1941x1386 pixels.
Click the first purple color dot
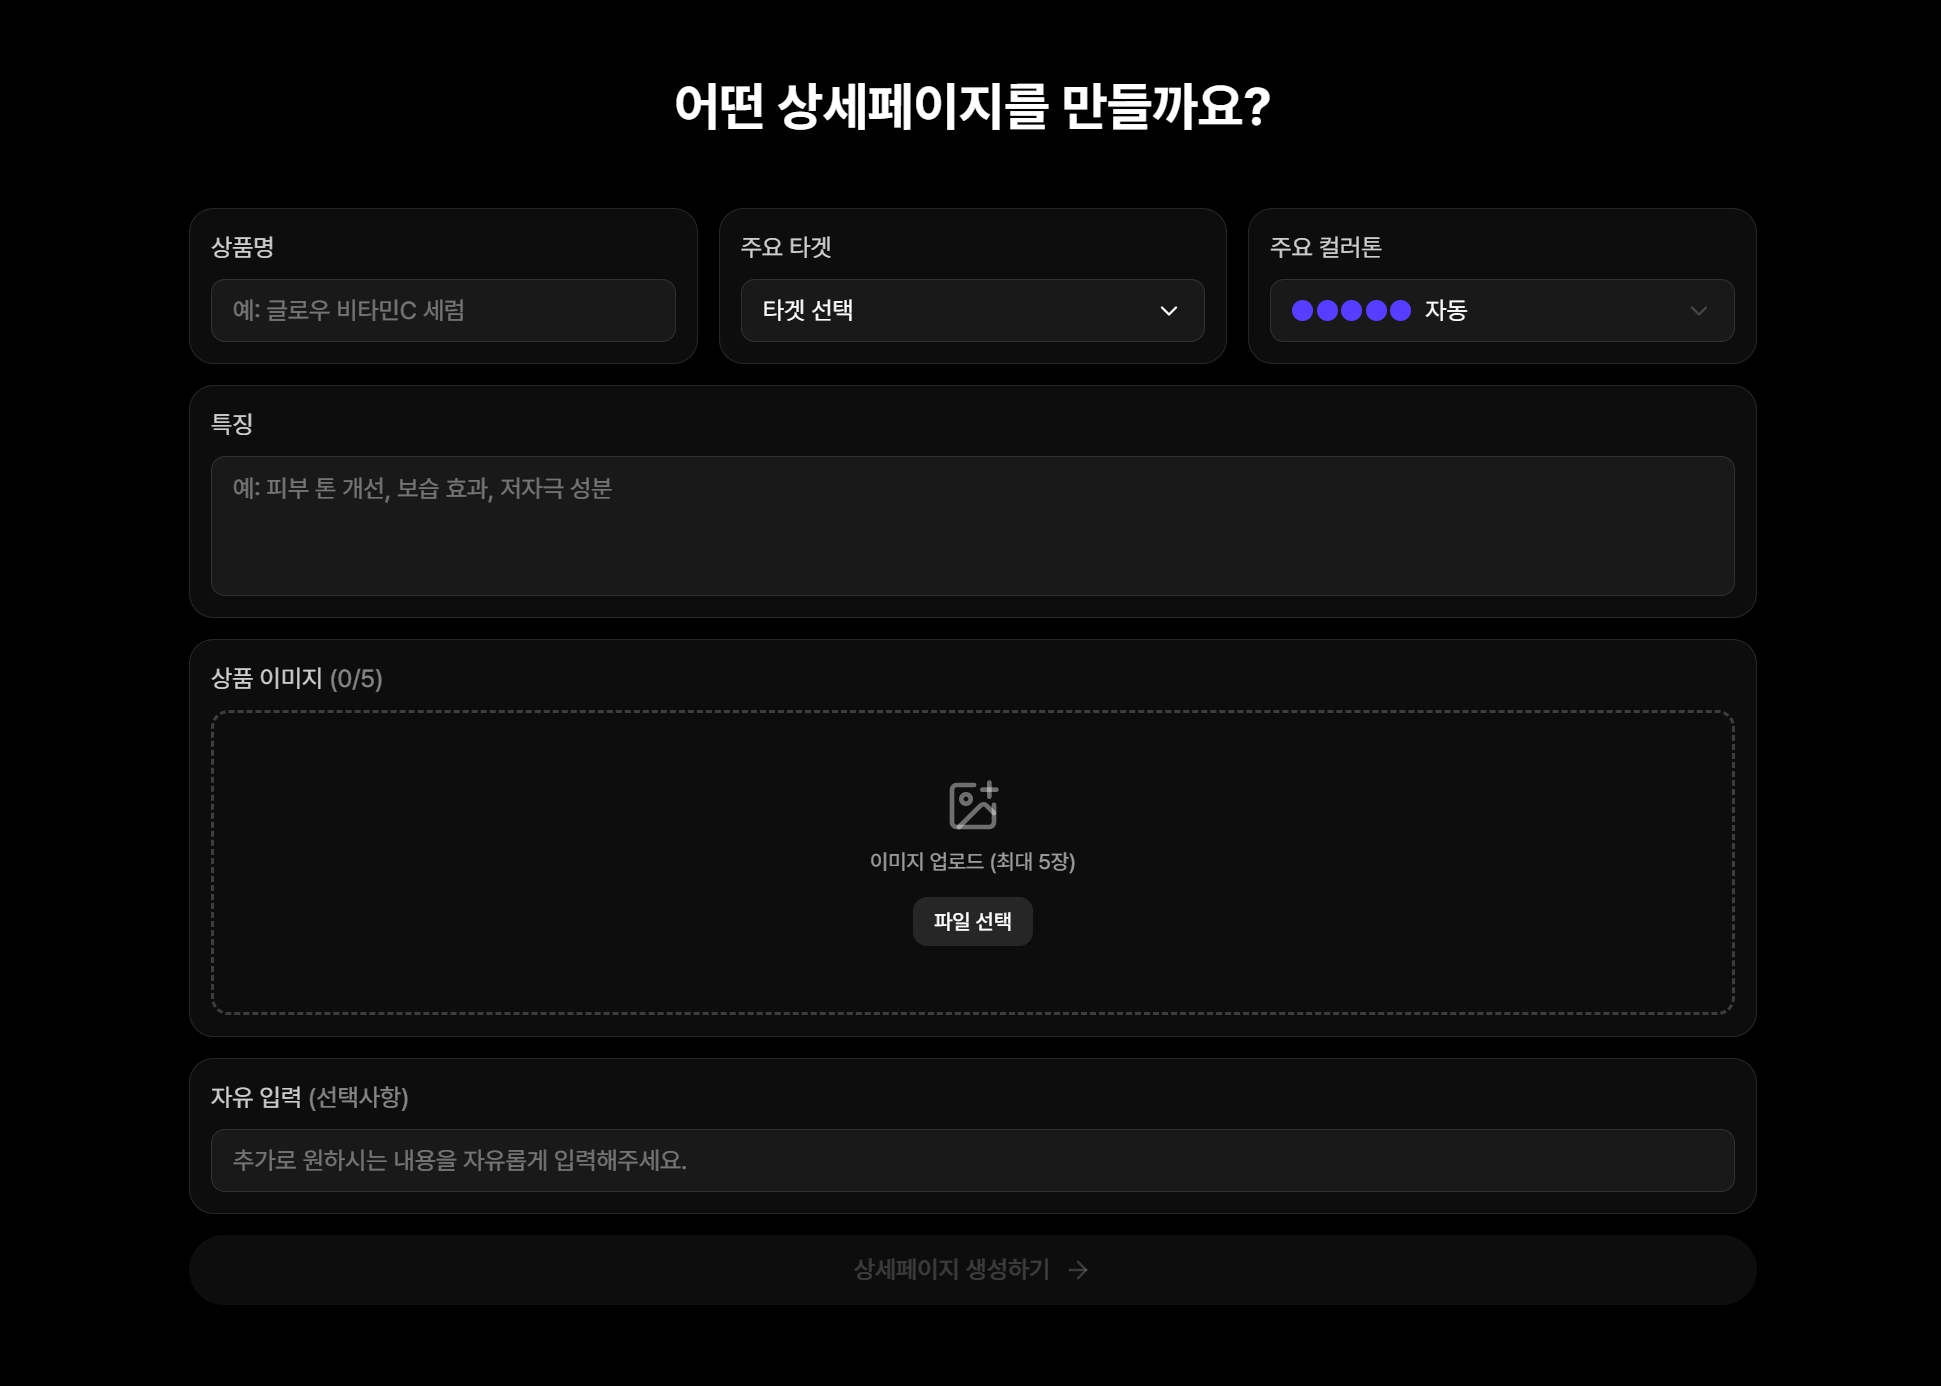pos(1302,311)
